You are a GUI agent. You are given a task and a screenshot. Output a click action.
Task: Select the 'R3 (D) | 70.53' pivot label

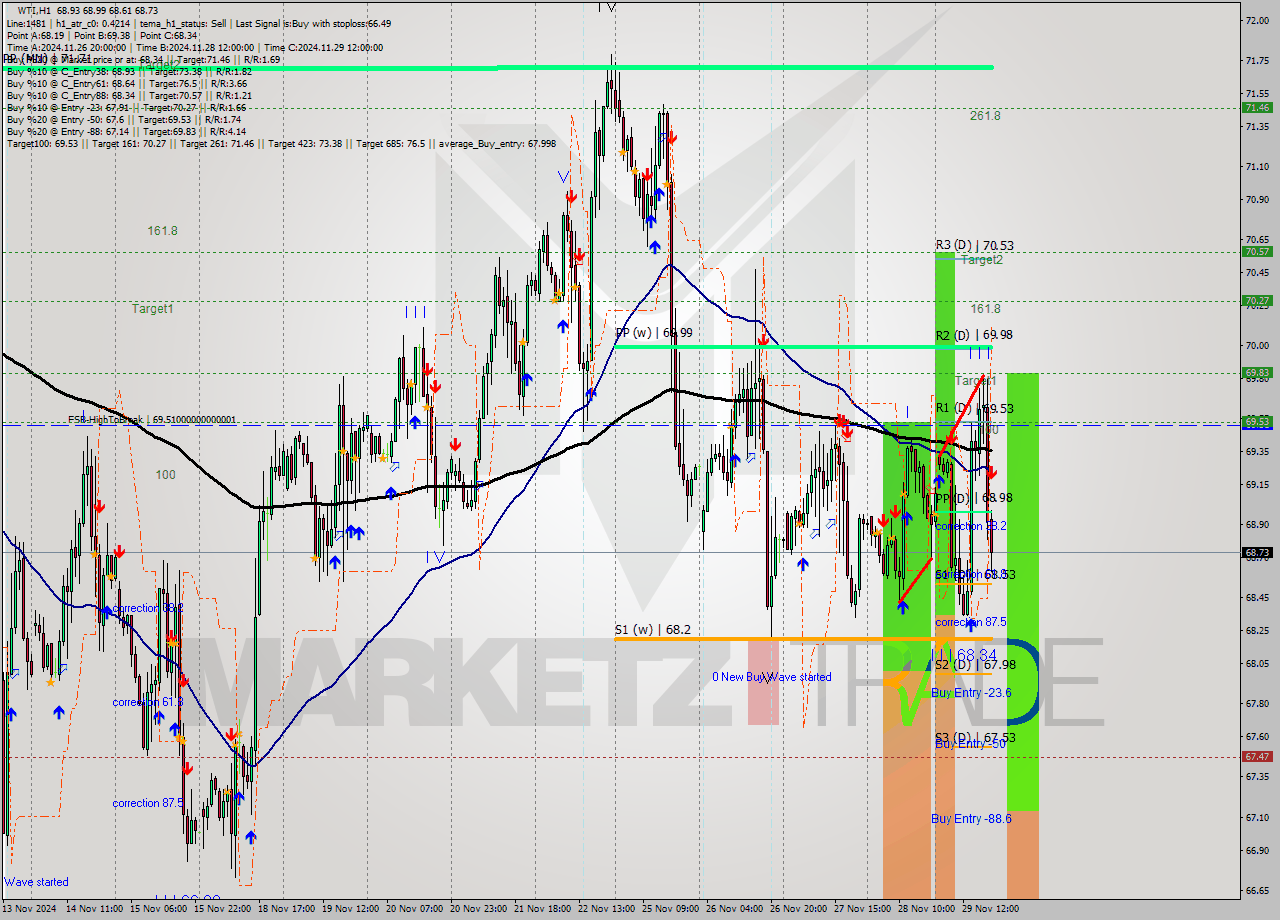tap(975, 245)
